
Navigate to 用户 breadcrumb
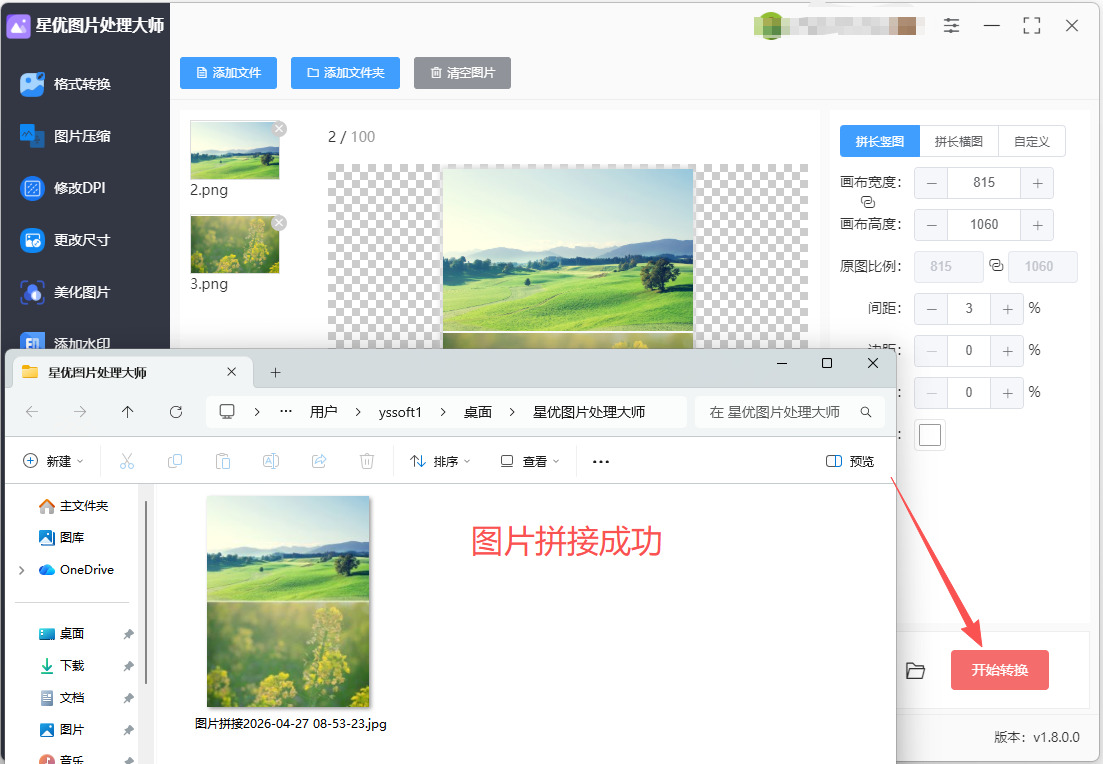click(x=324, y=412)
